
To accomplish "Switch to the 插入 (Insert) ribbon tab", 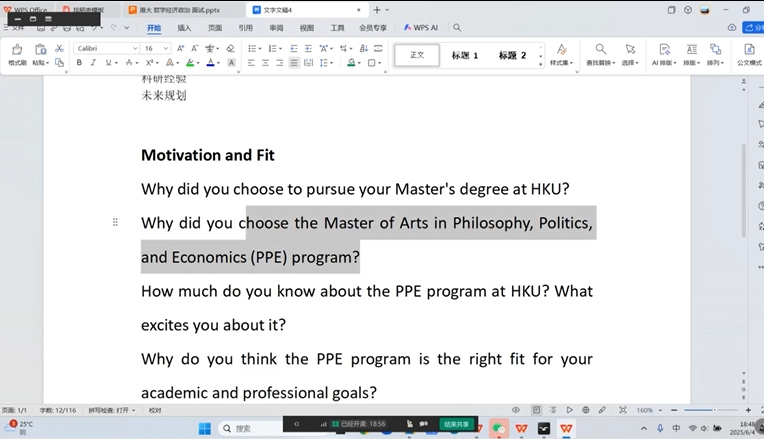I will [184, 29].
